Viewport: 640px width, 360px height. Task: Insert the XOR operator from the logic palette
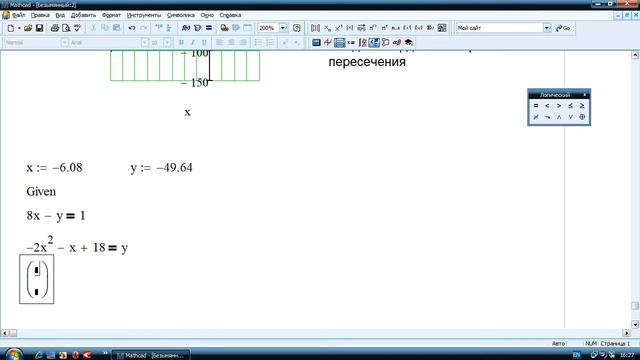click(582, 117)
